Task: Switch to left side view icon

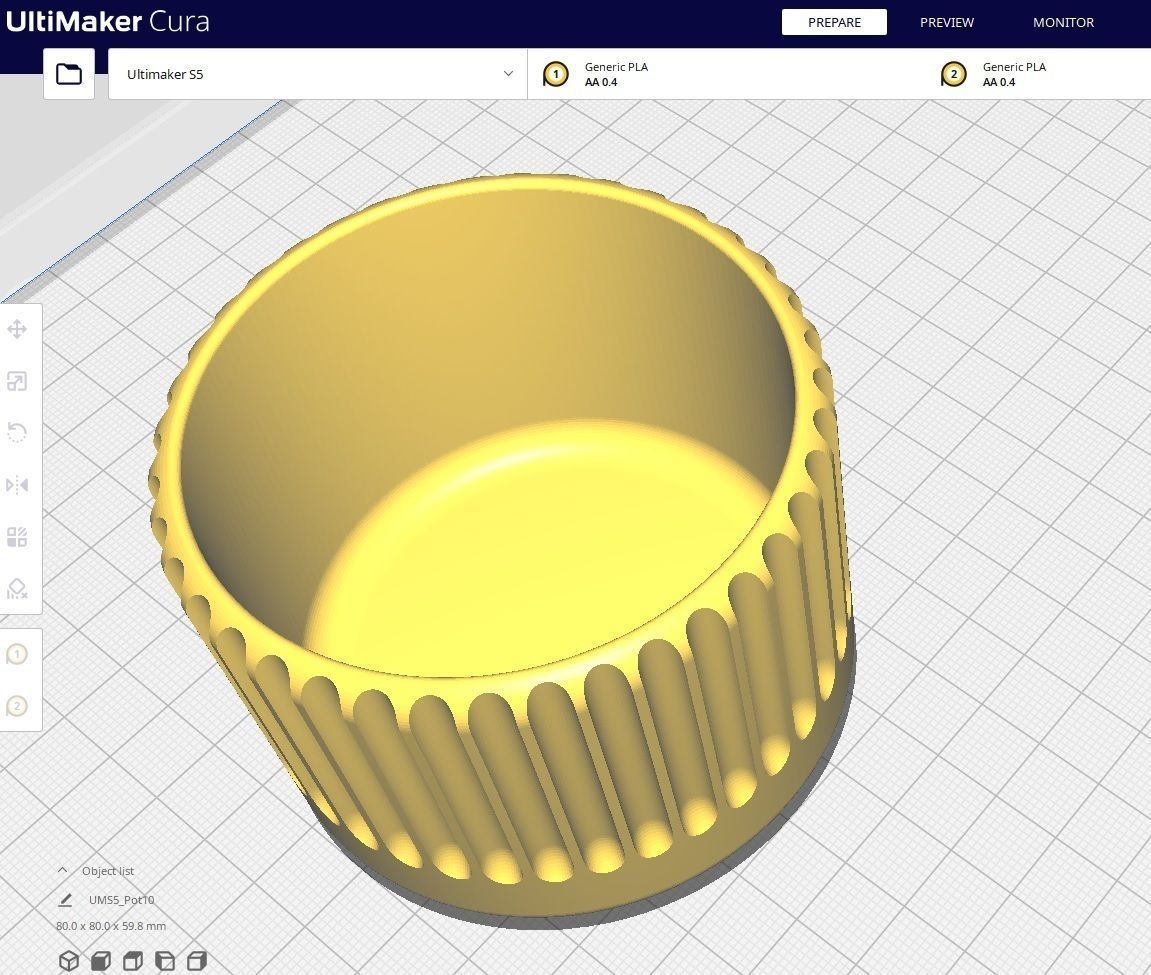Action: coord(165,960)
